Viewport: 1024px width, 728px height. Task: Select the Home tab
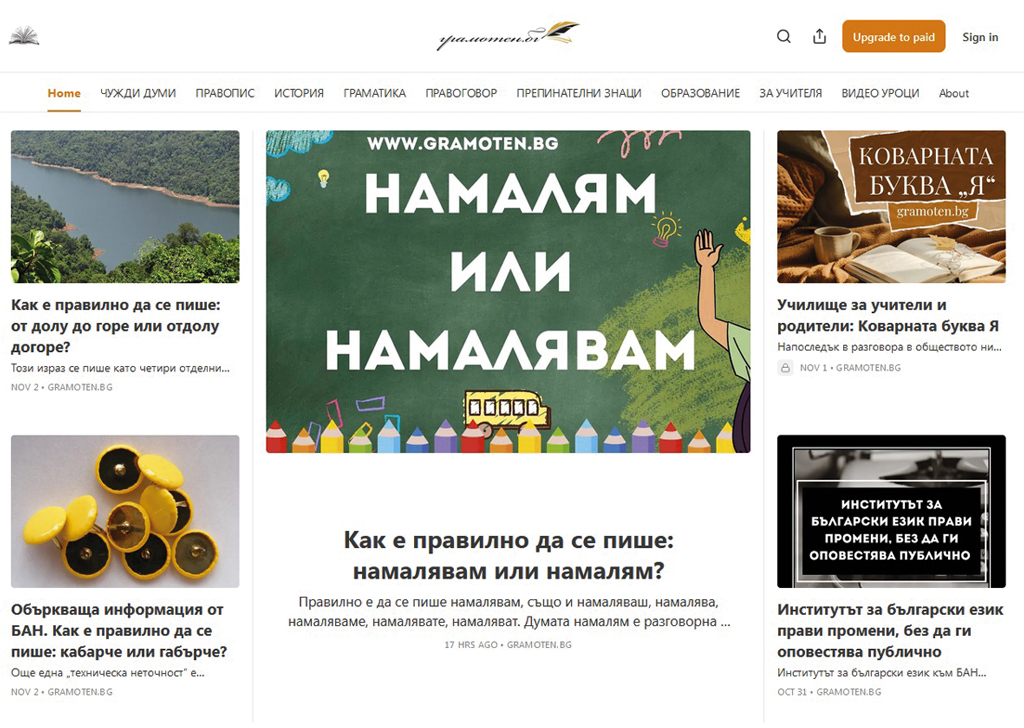[64, 93]
